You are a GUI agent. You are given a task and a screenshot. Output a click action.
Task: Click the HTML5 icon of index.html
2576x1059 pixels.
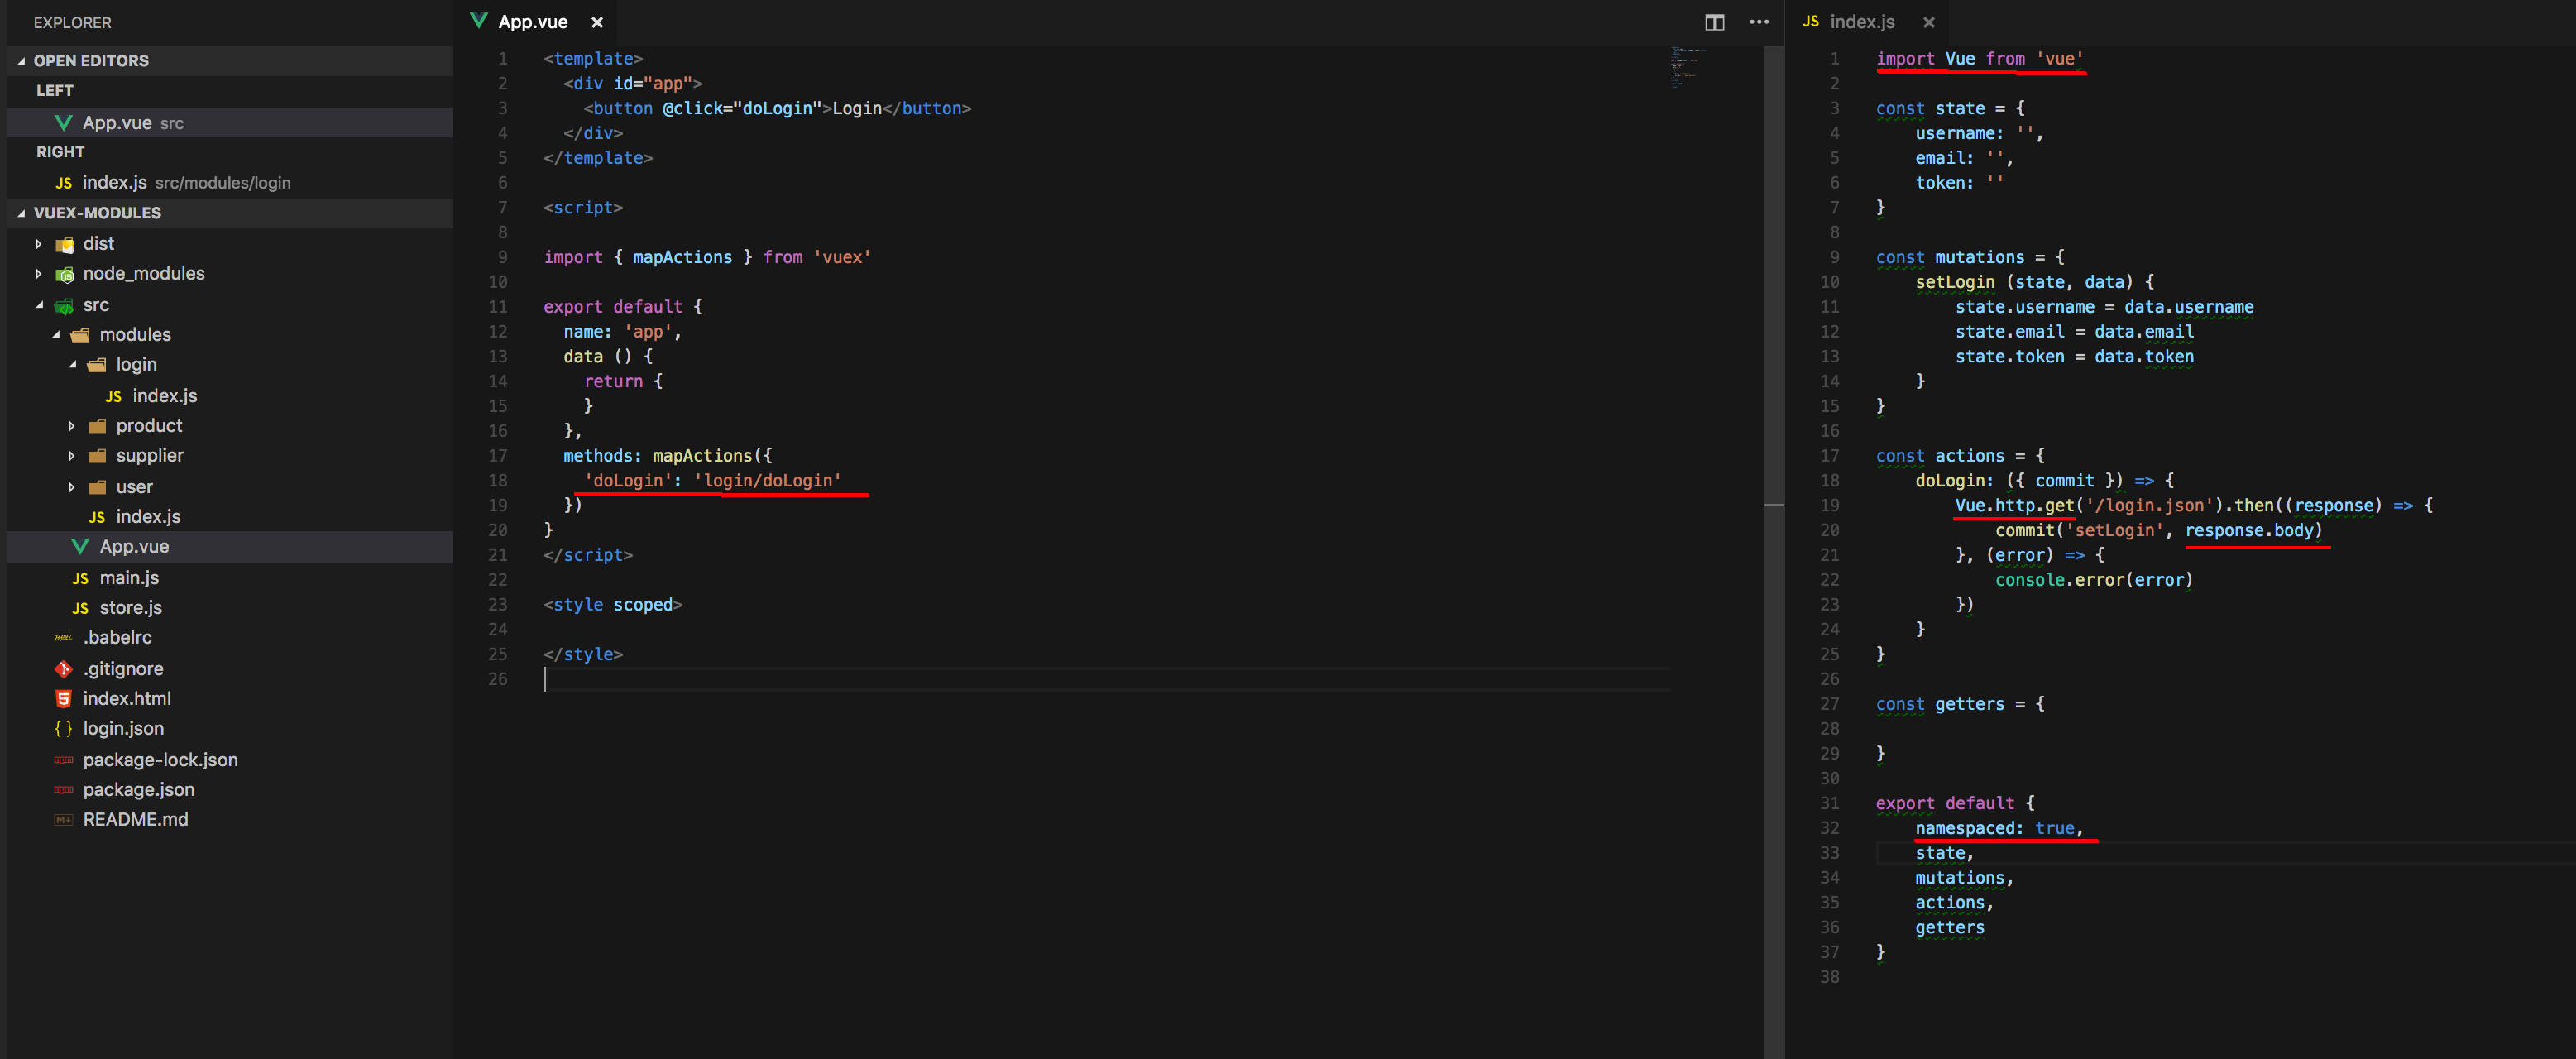[x=63, y=698]
